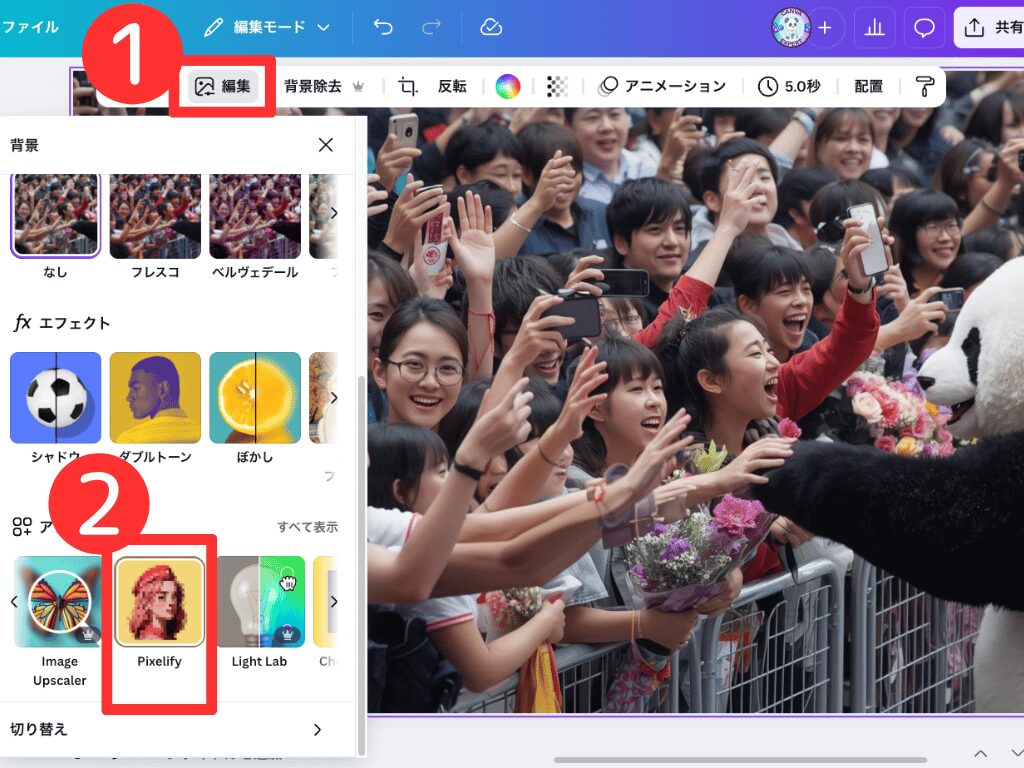Click the cloud save status icon
Image resolution: width=1024 pixels, height=768 pixels.
(x=491, y=28)
